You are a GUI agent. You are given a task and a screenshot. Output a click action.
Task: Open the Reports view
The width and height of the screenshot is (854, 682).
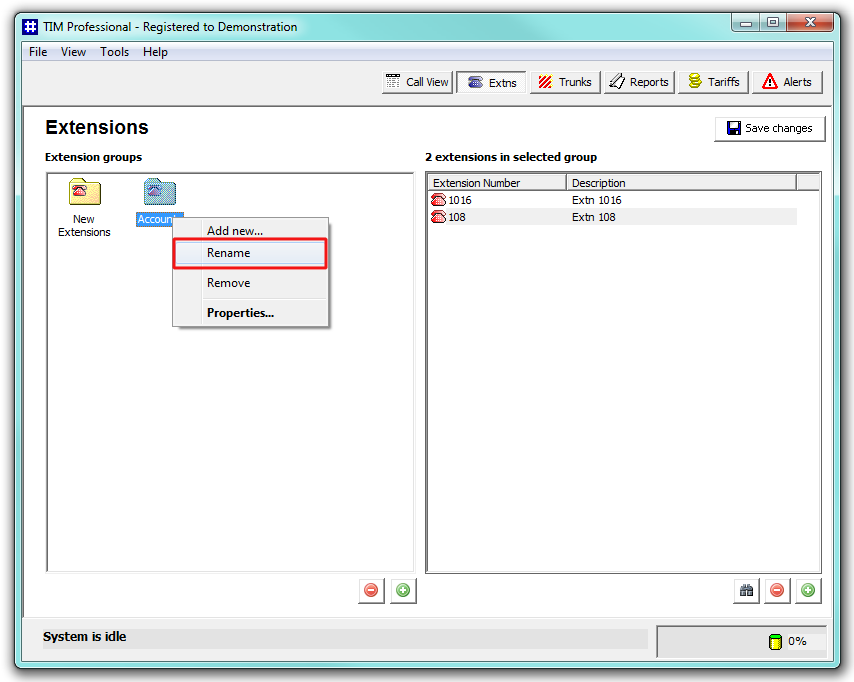click(x=639, y=82)
